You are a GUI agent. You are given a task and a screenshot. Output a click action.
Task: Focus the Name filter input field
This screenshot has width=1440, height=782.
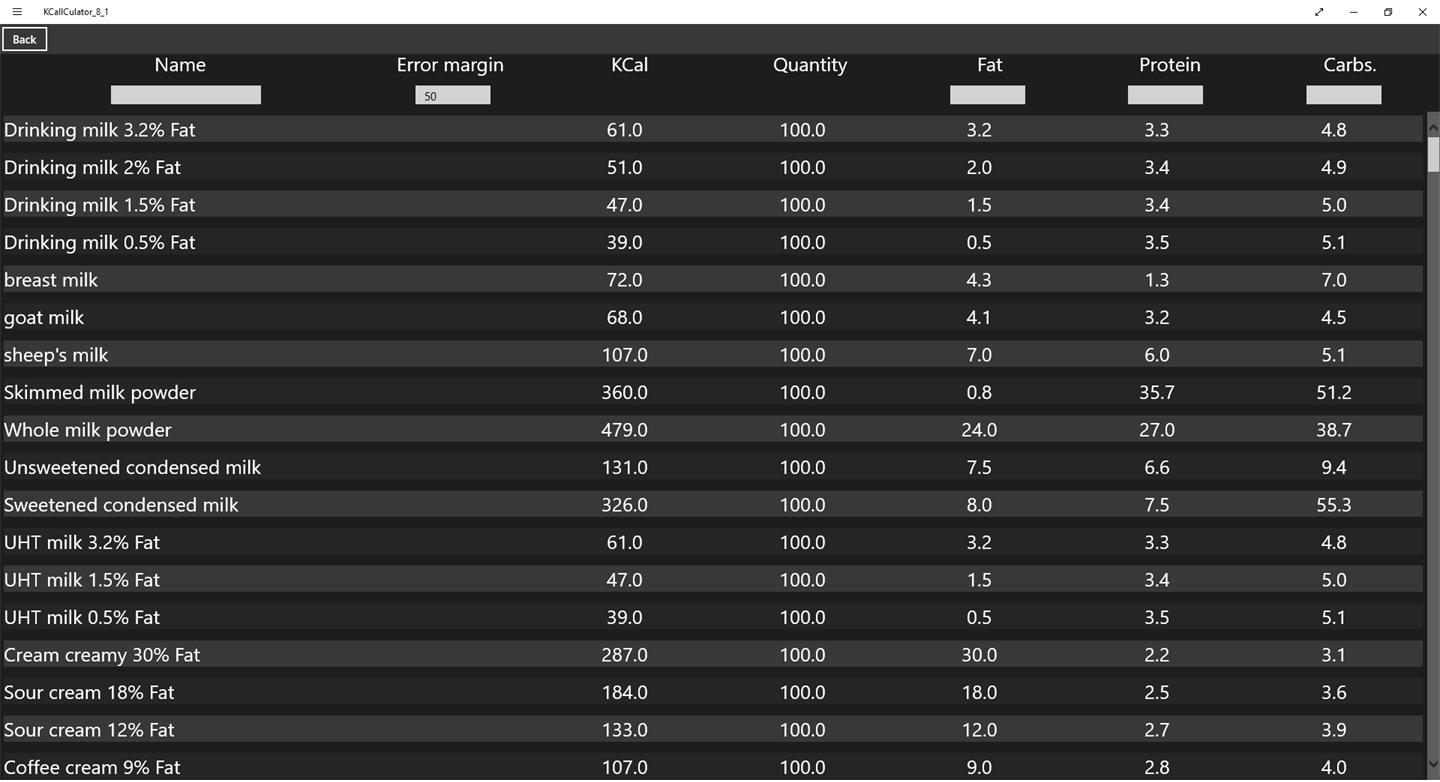click(186, 95)
